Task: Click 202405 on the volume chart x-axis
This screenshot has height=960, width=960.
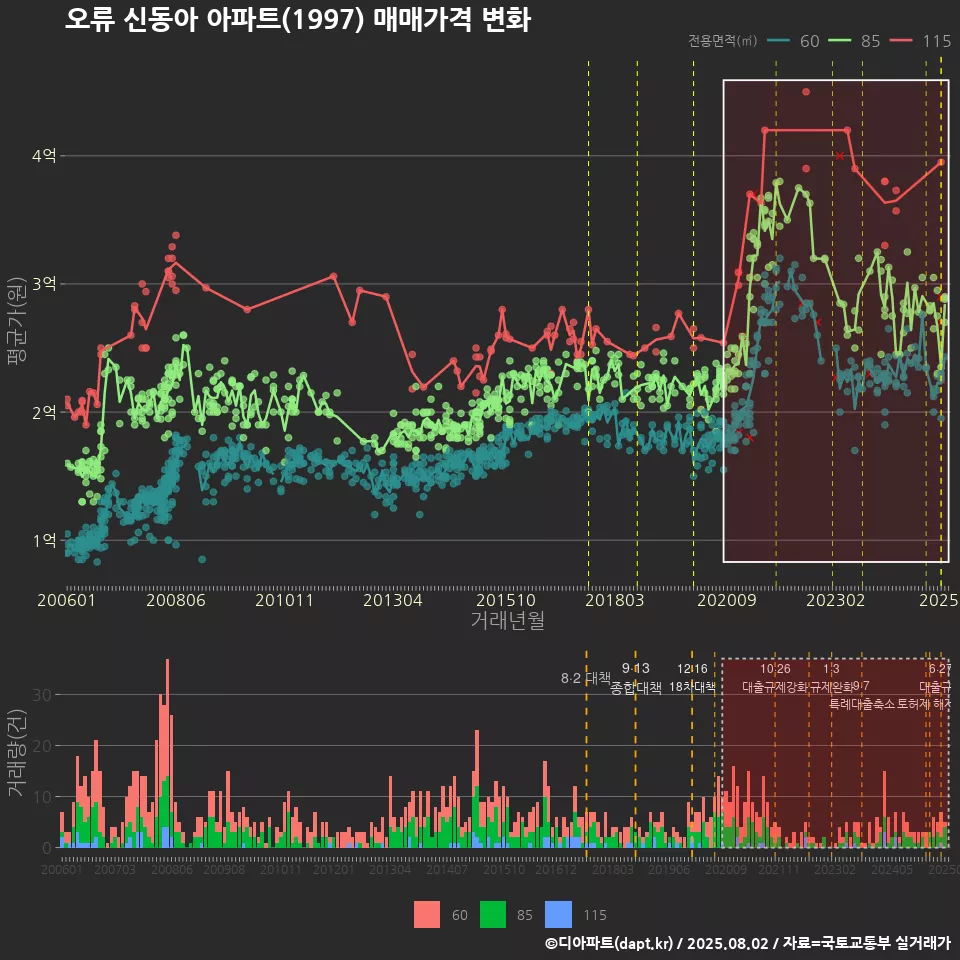Action: click(892, 869)
